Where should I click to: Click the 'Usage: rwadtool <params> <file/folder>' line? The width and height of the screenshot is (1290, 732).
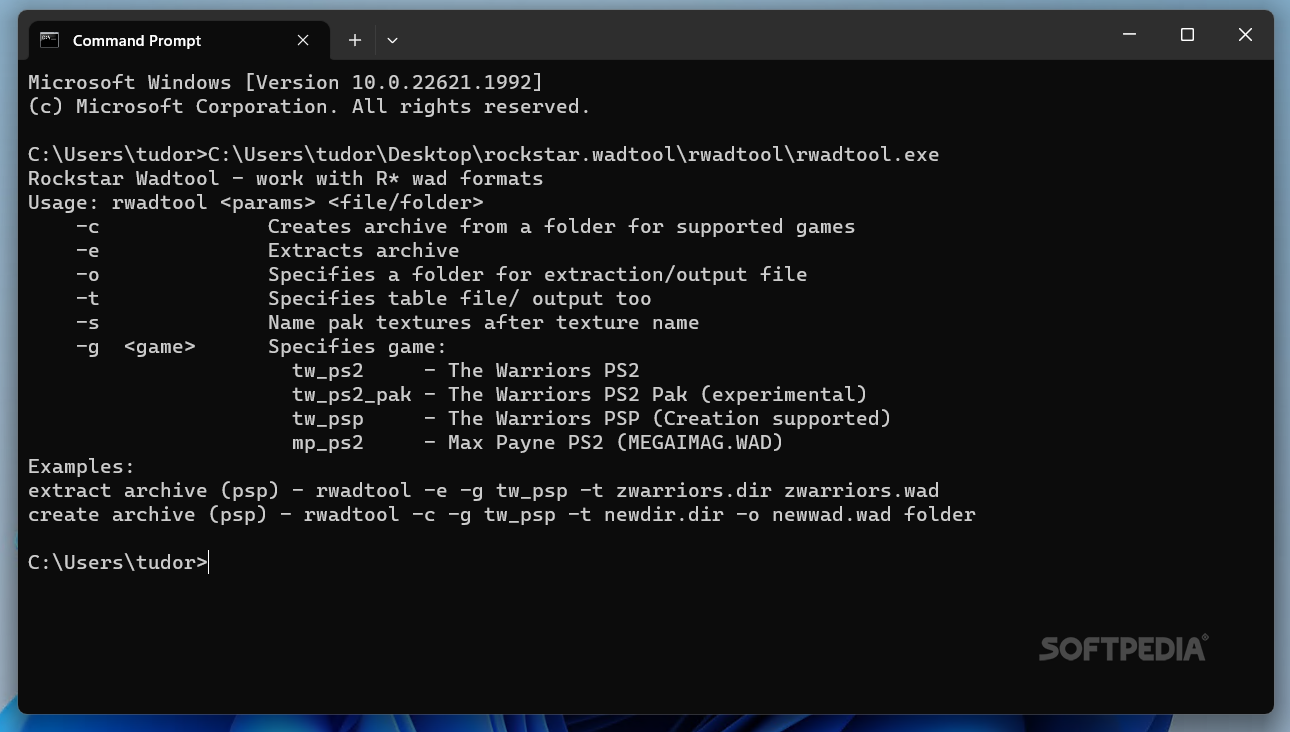point(255,202)
